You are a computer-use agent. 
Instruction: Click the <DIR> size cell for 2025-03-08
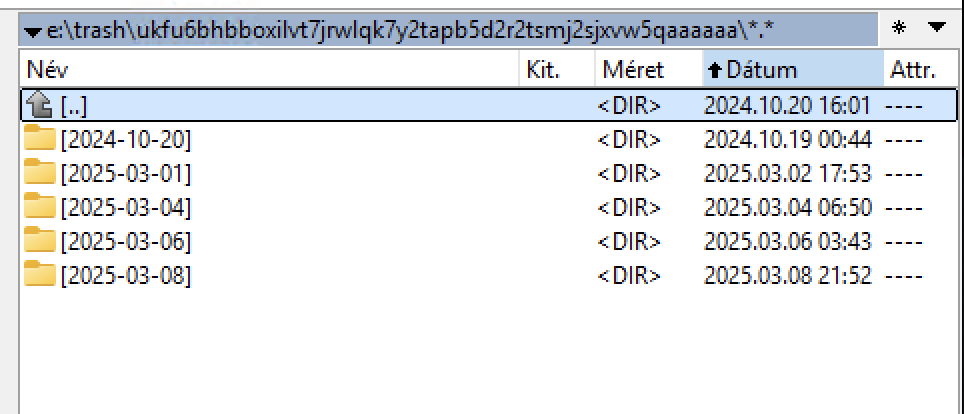click(629, 275)
